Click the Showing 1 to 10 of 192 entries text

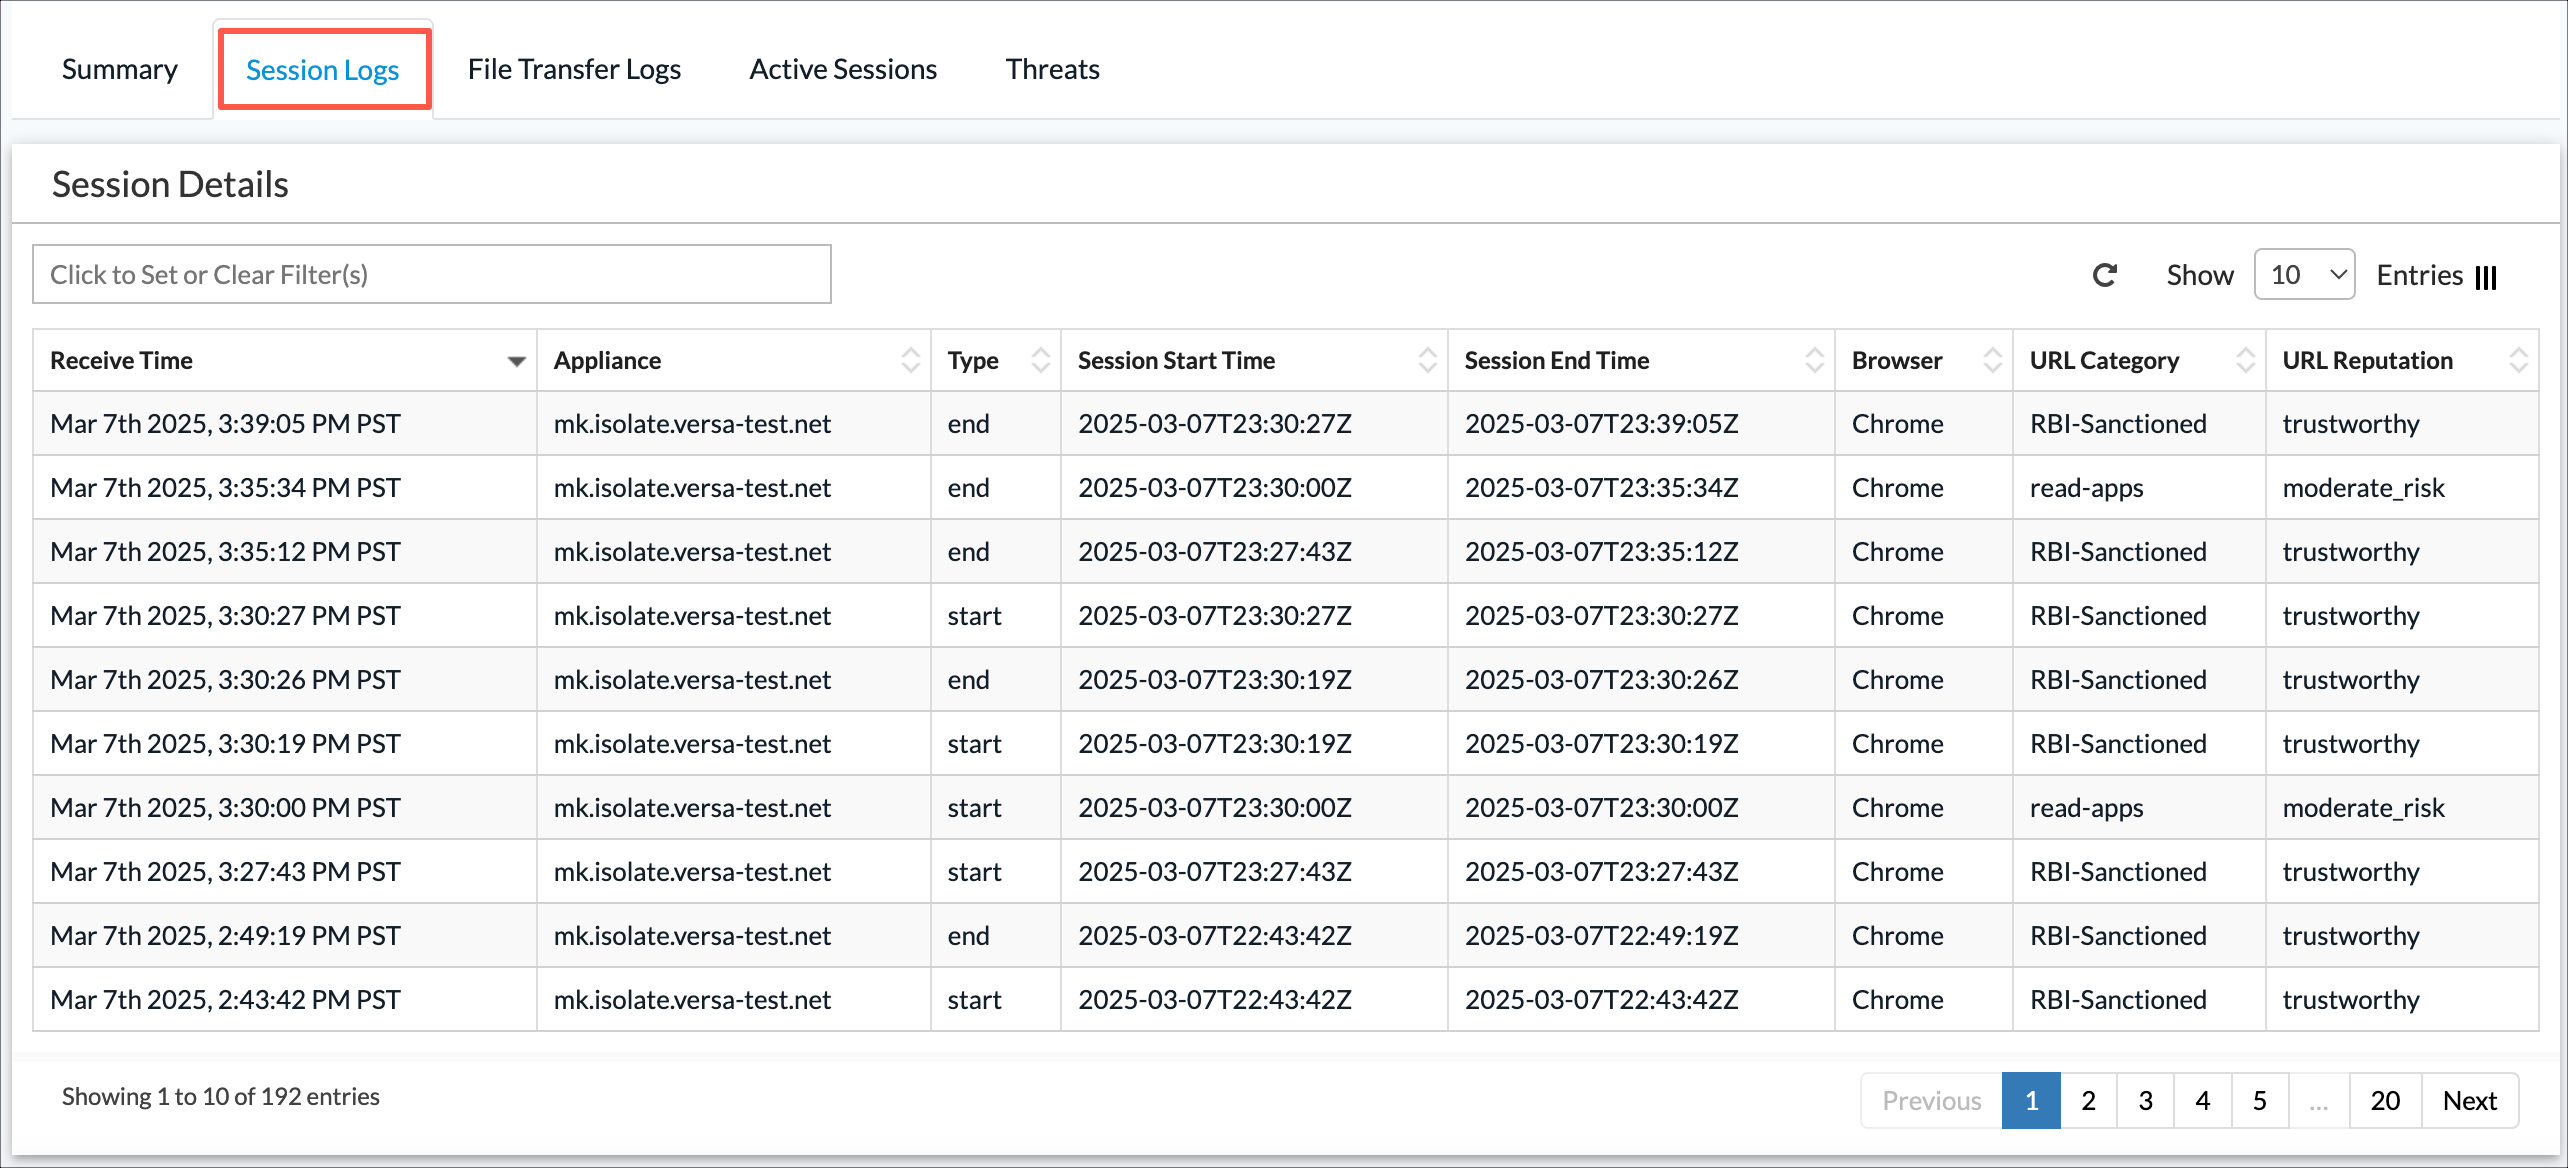pyautogui.click(x=221, y=1096)
